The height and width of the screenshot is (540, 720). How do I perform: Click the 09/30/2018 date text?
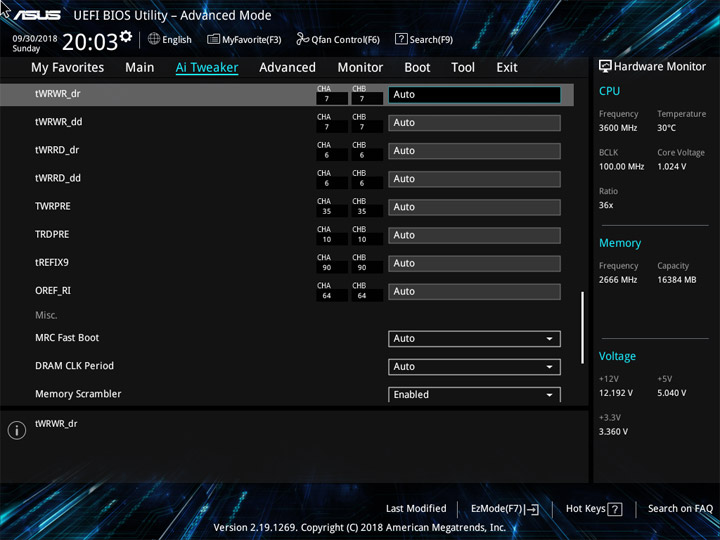[x=35, y=39]
